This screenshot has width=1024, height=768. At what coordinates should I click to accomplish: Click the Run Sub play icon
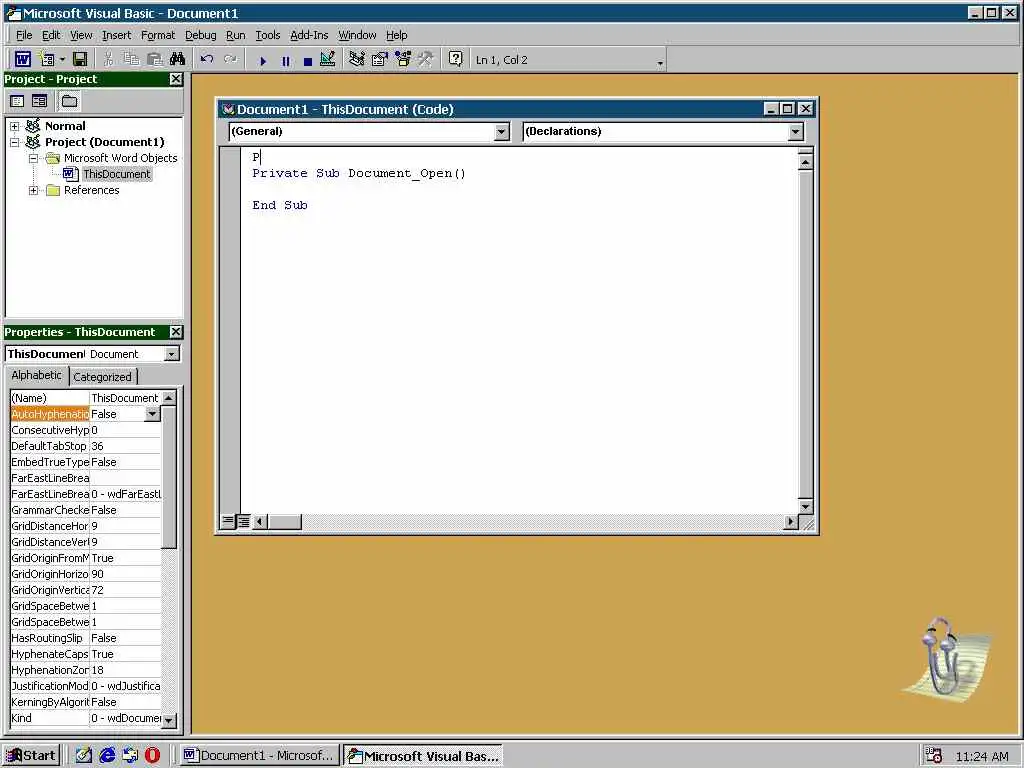click(263, 61)
